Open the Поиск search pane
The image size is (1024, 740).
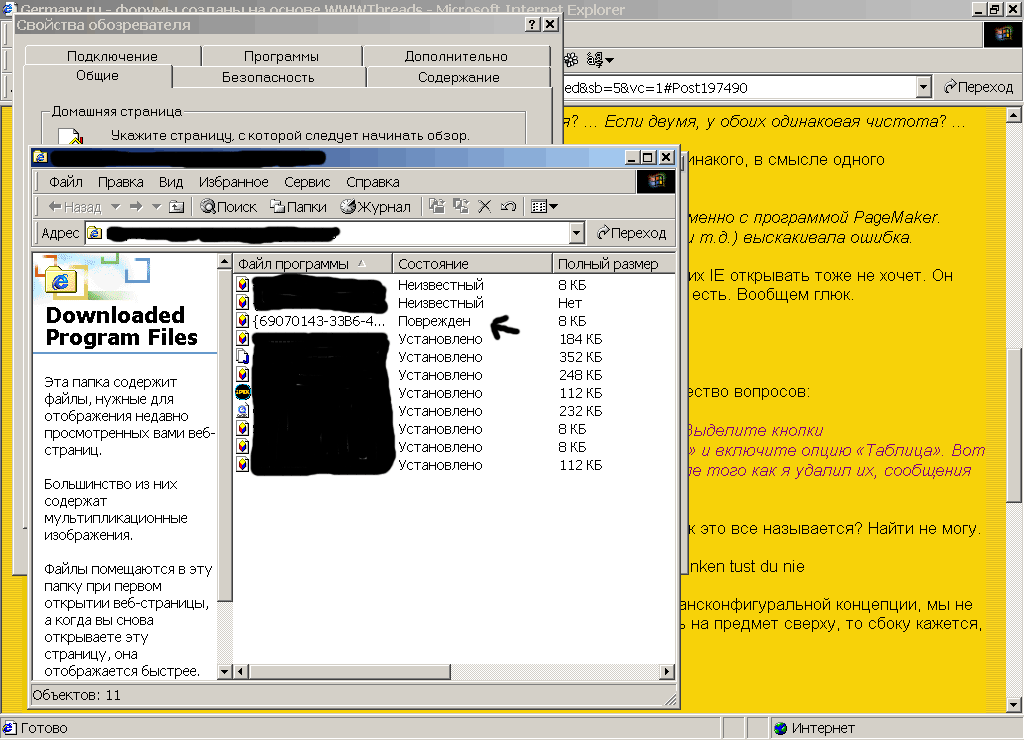tap(228, 207)
